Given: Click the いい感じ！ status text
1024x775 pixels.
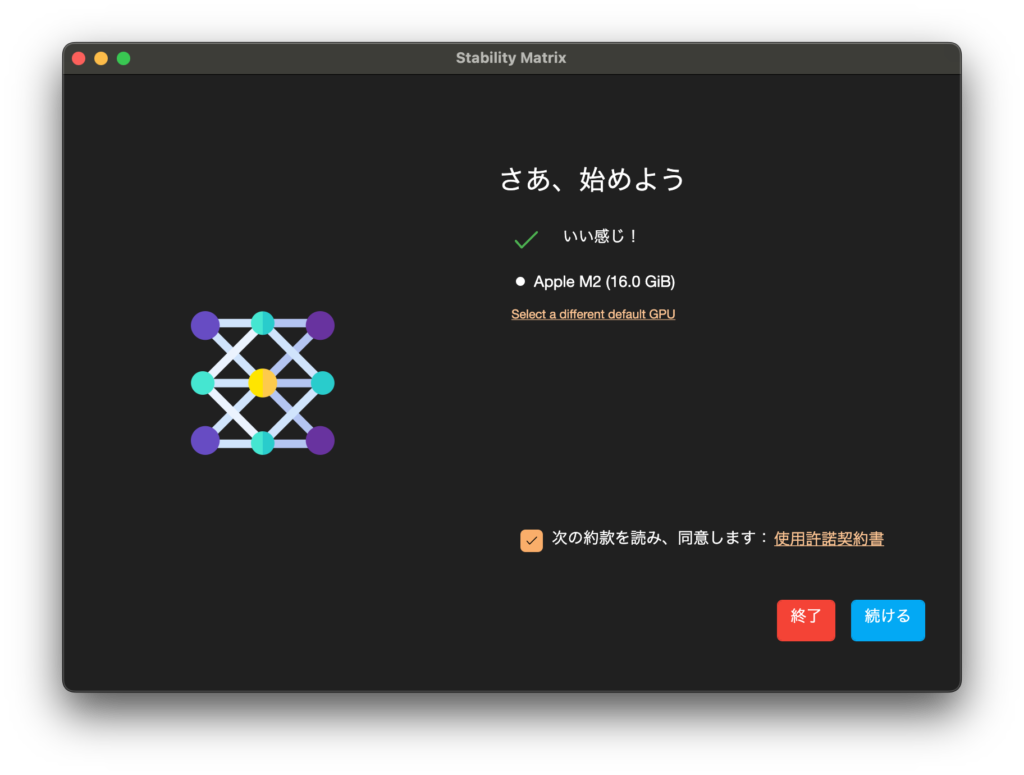Looking at the screenshot, I should click(600, 237).
